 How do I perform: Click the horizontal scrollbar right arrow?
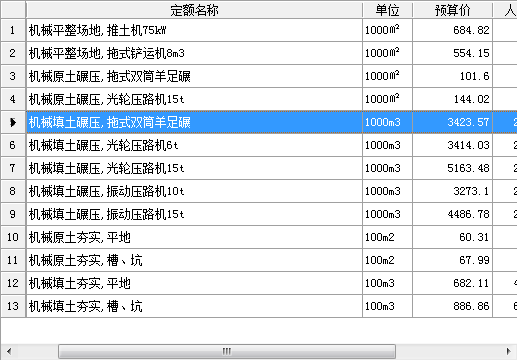click(x=508, y=351)
